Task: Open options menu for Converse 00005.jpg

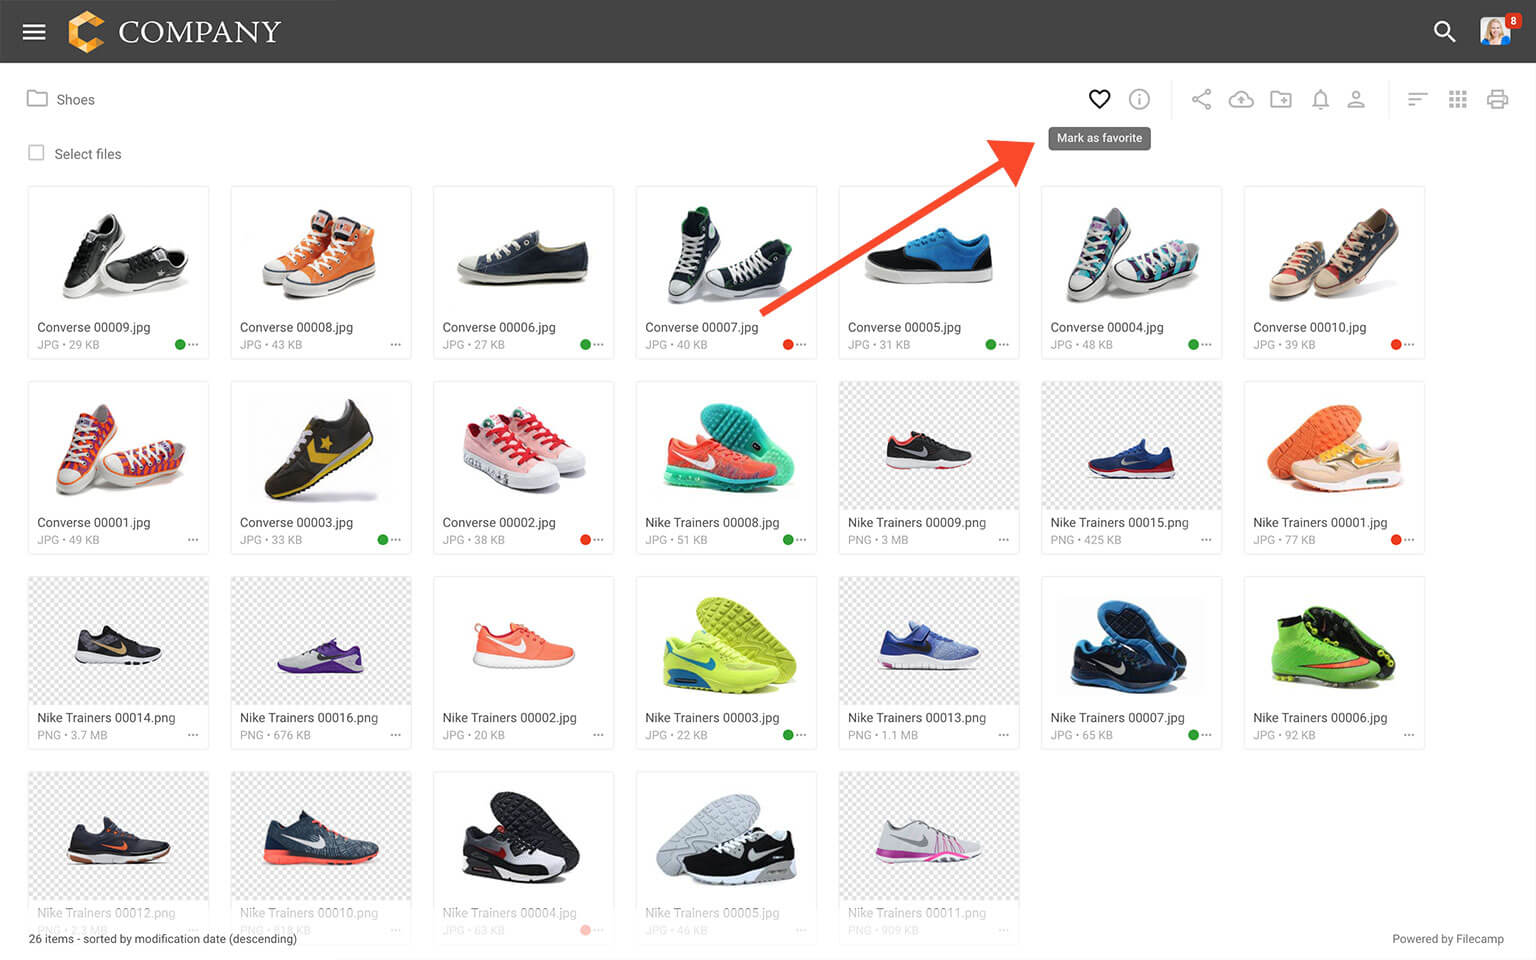Action: tap(1004, 345)
